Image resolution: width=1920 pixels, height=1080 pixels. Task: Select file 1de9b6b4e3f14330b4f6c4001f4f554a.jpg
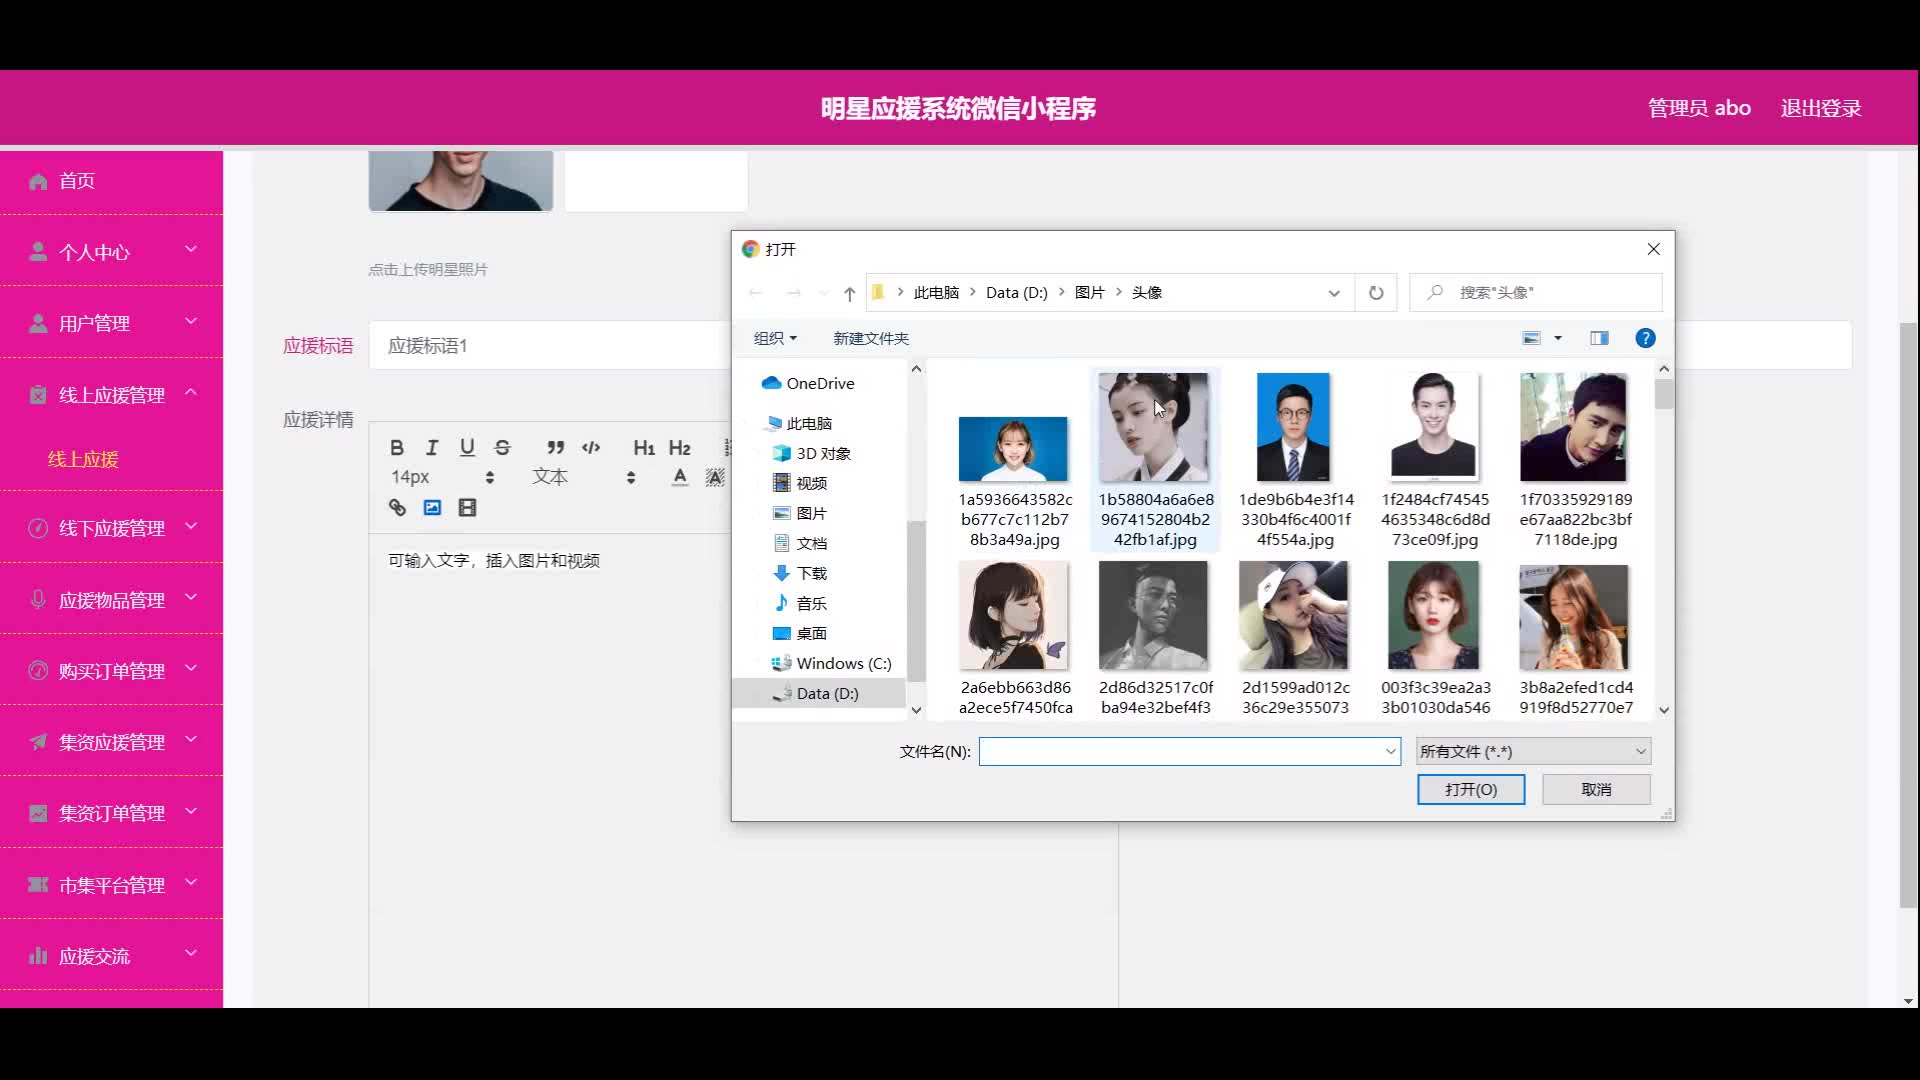[x=1295, y=460]
